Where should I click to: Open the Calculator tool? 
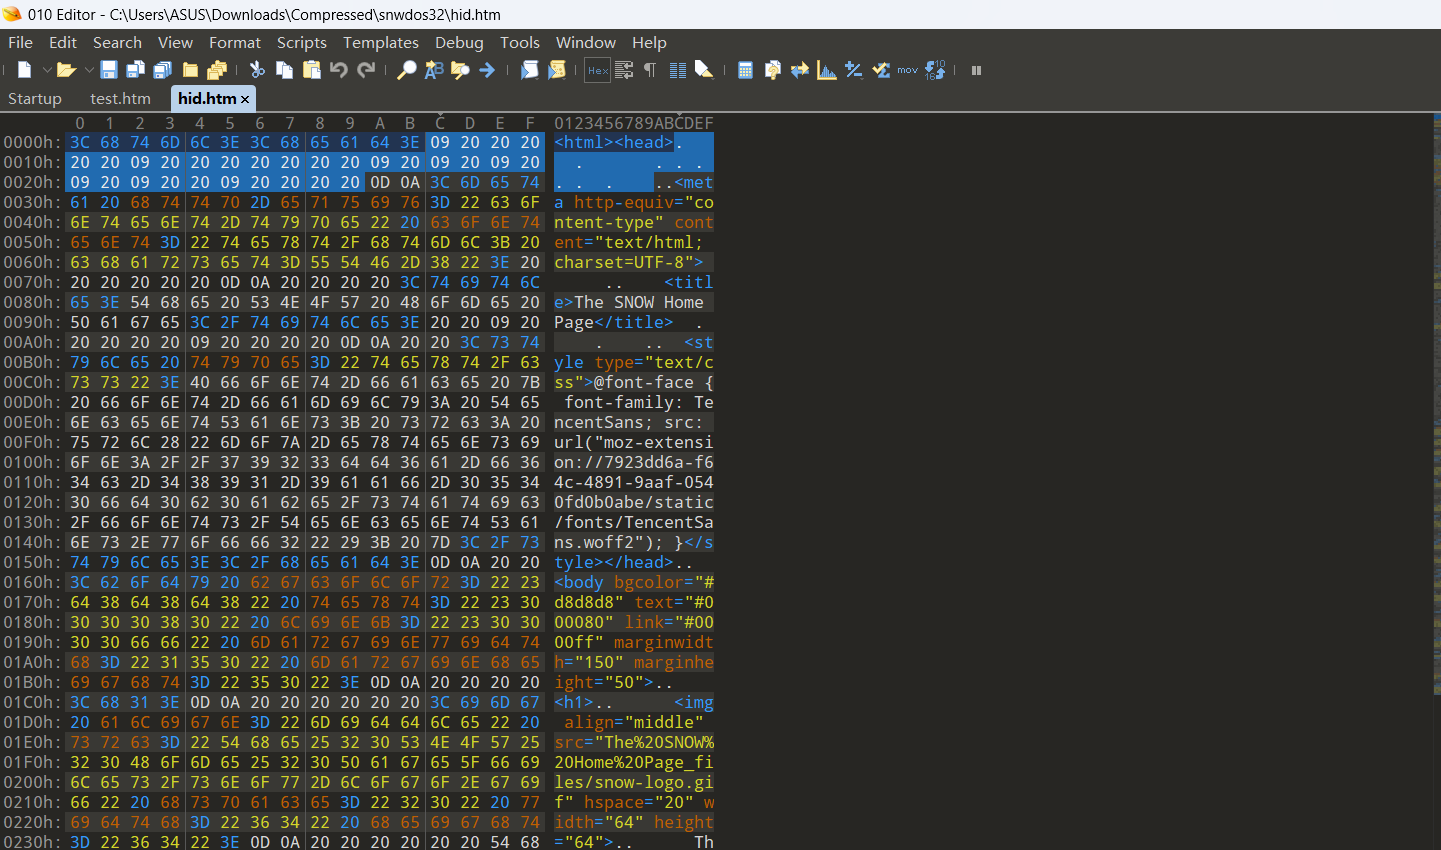[x=745, y=70]
